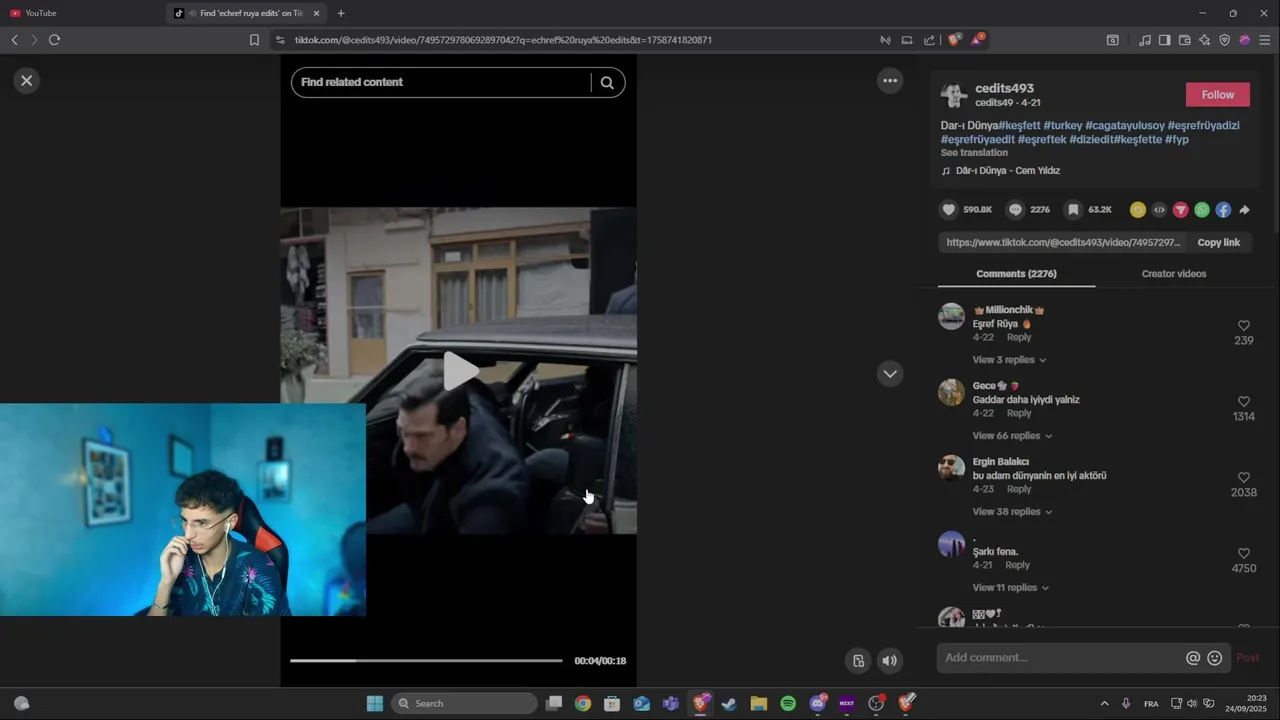
Task: Click the auto-scroll icon beside volume button
Action: click(x=858, y=660)
